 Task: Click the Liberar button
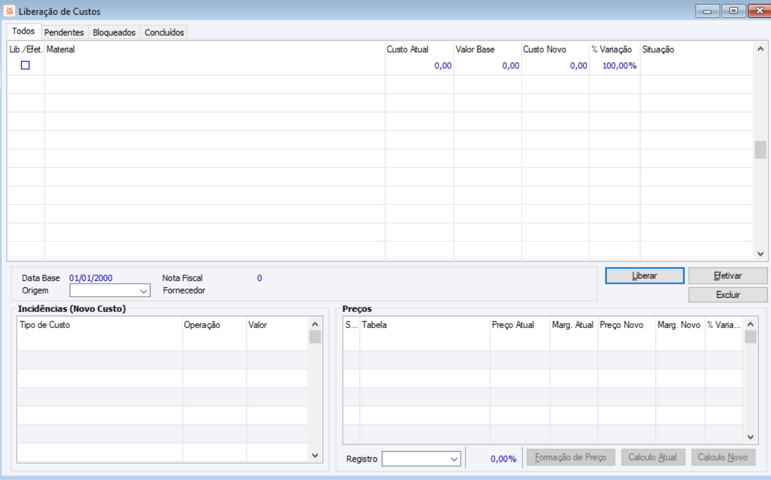pyautogui.click(x=644, y=276)
